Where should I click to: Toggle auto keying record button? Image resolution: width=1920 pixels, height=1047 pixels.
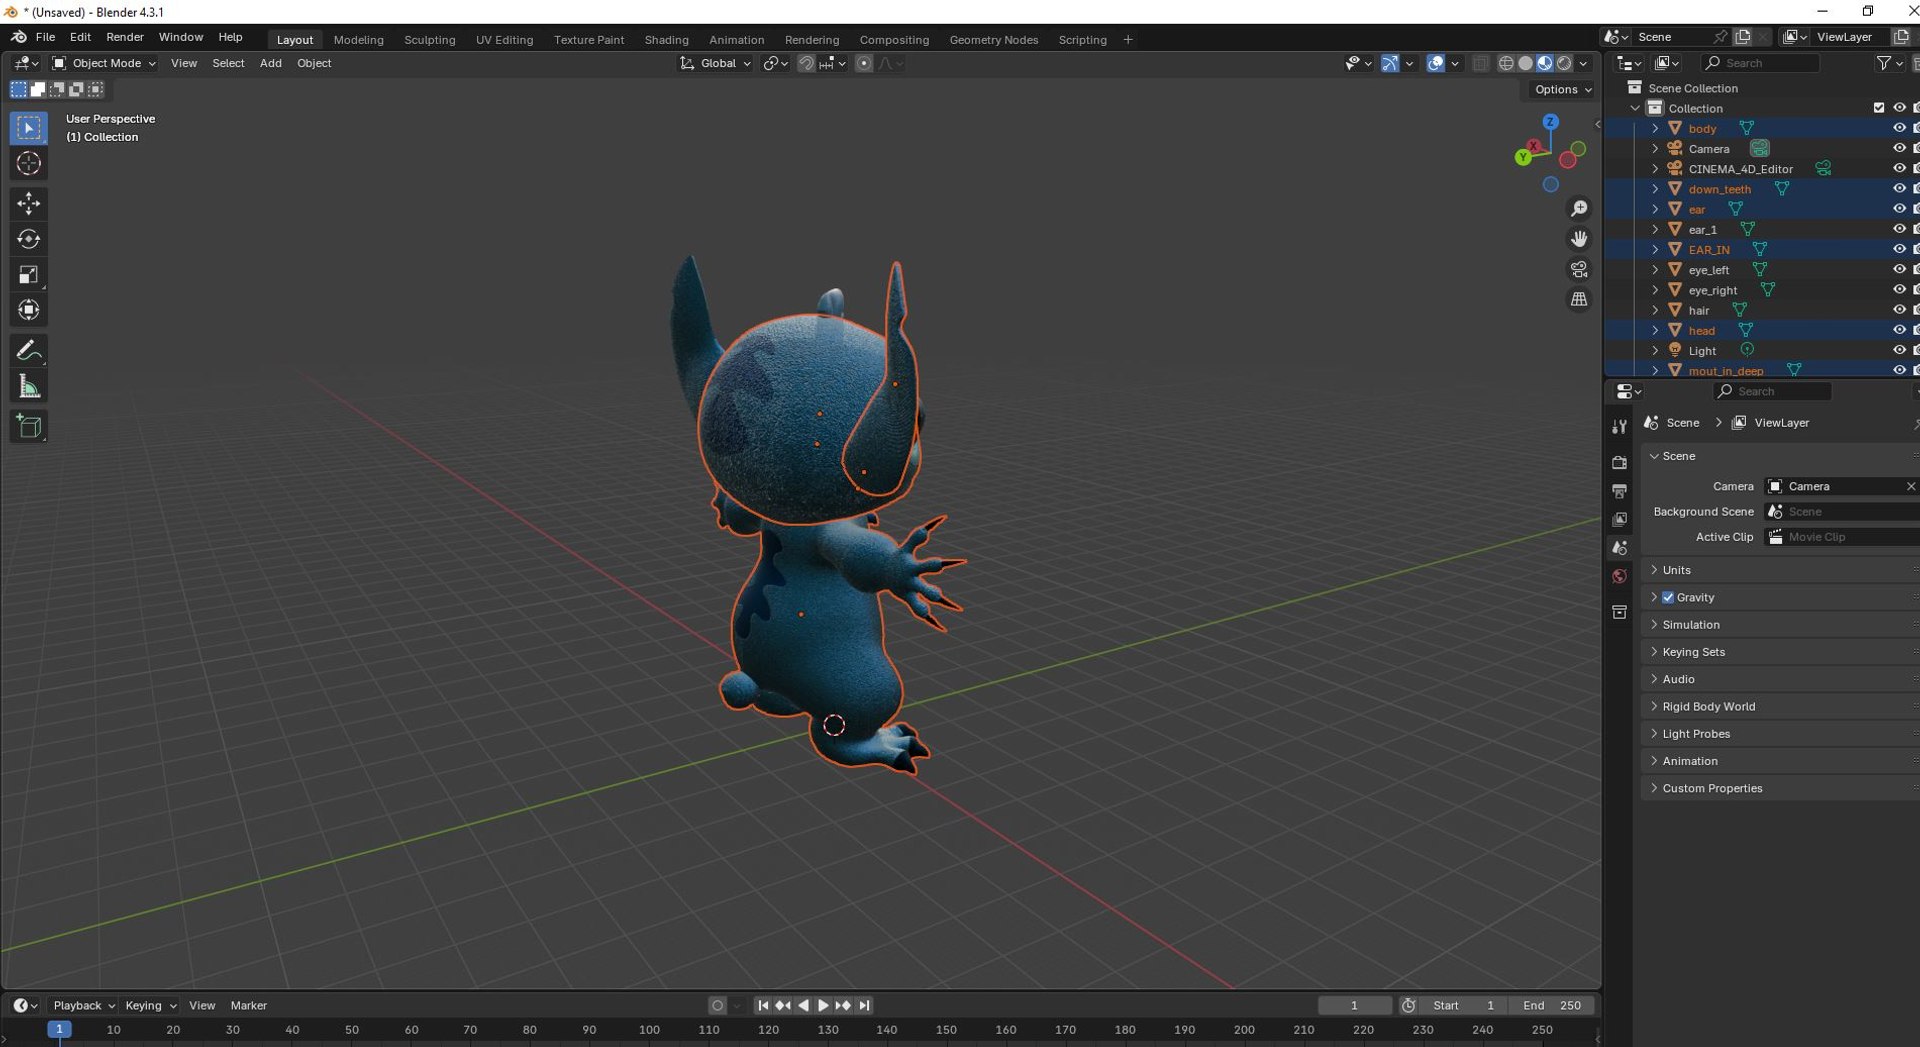718,1005
